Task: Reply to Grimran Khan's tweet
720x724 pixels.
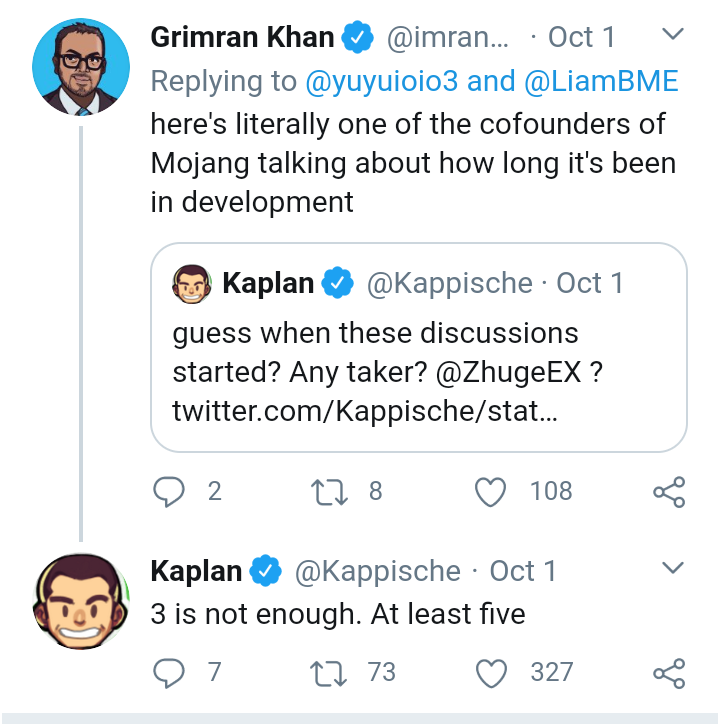Action: [x=169, y=491]
